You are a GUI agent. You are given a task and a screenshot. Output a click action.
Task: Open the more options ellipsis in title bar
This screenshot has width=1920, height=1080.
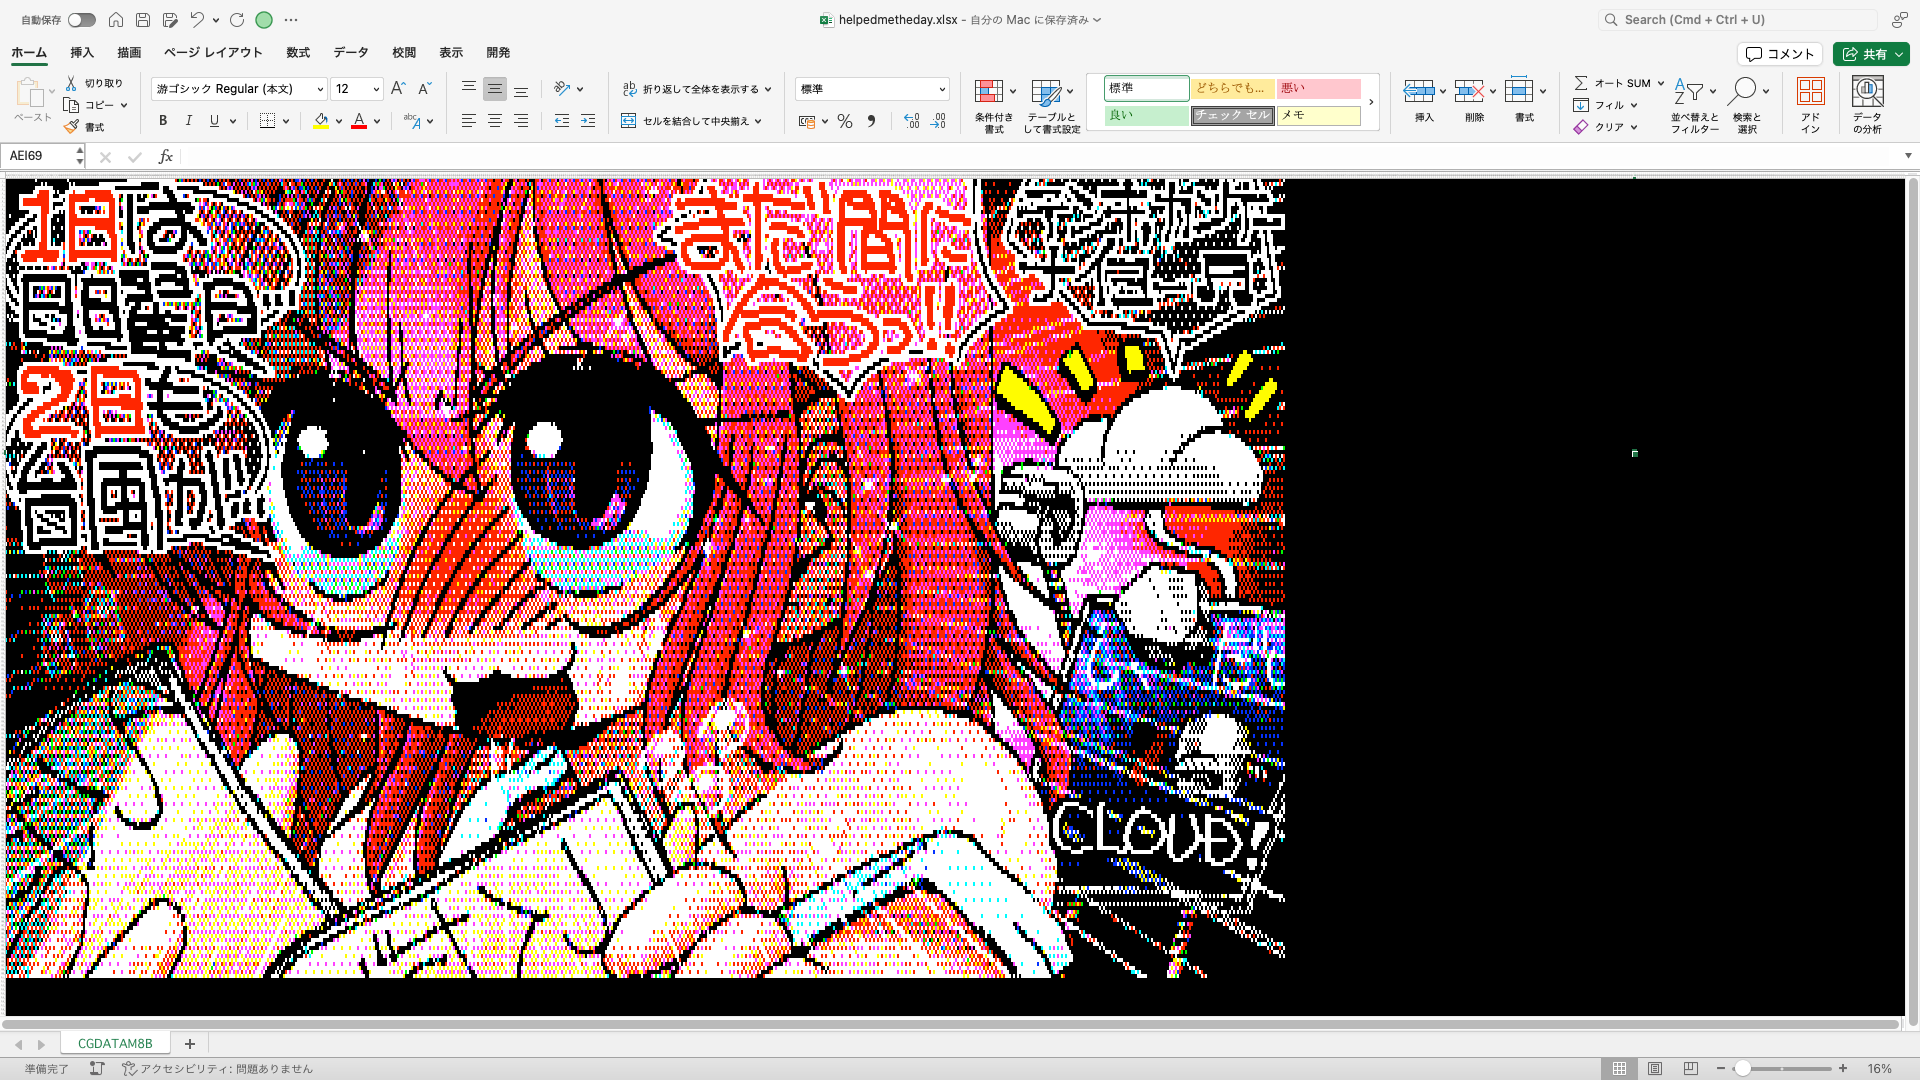pos(291,20)
